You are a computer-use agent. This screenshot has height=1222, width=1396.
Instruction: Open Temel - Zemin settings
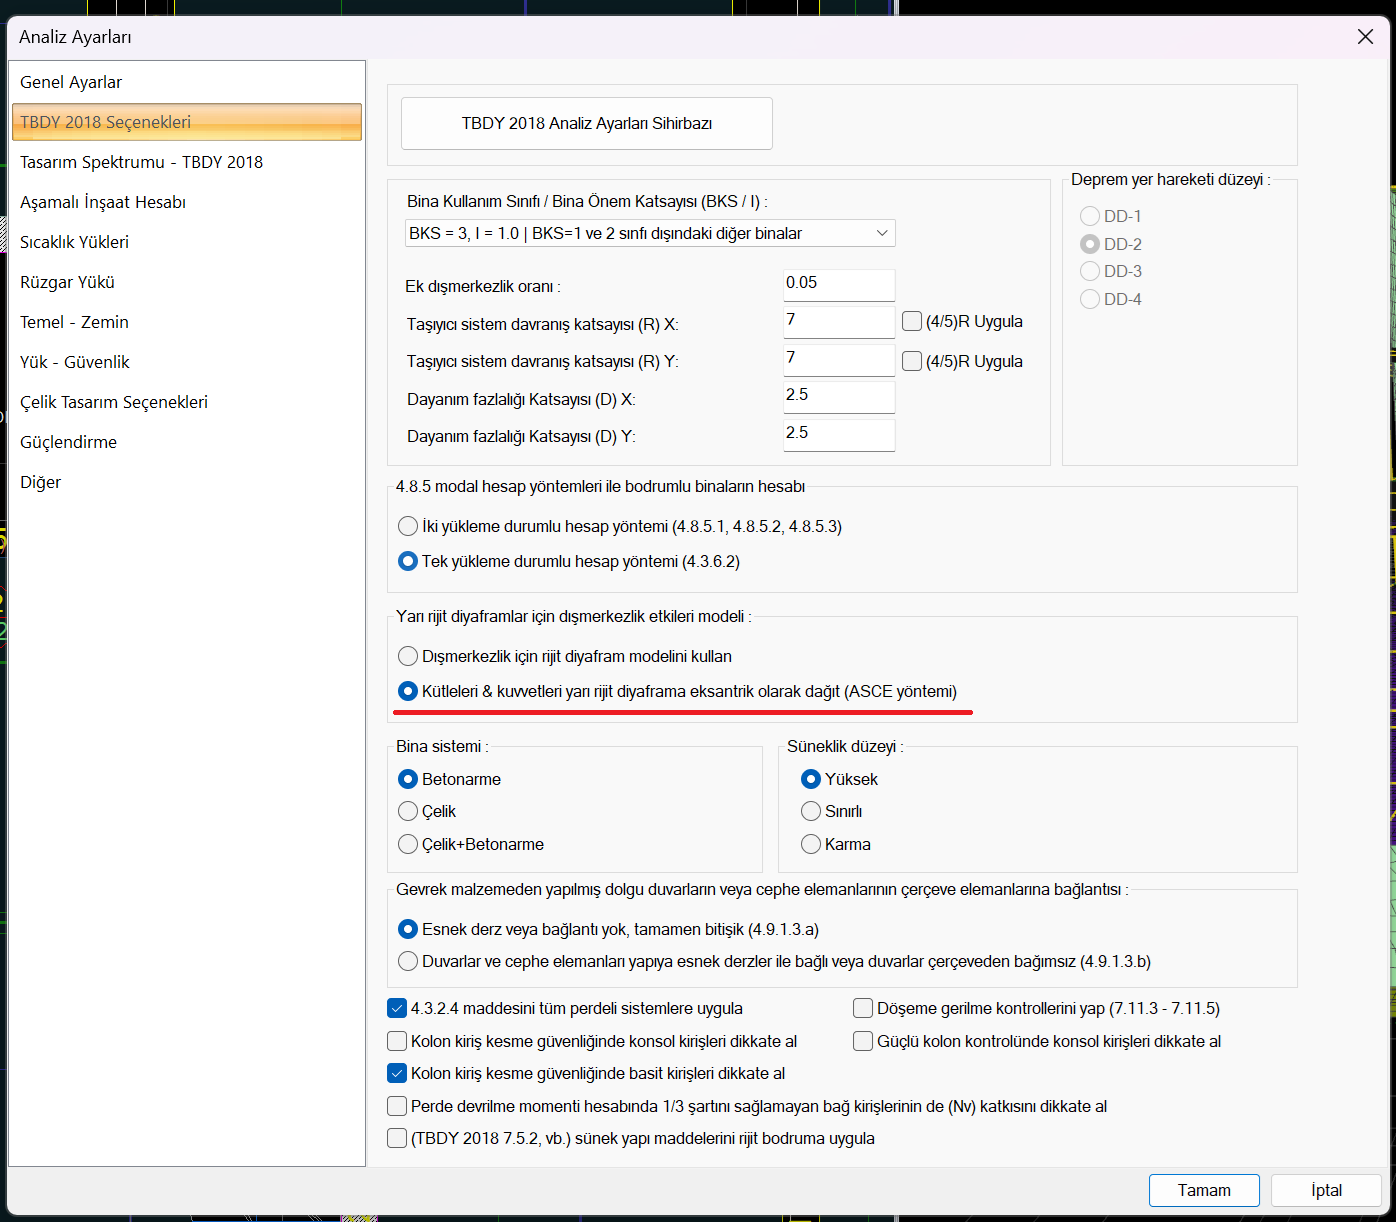(74, 322)
